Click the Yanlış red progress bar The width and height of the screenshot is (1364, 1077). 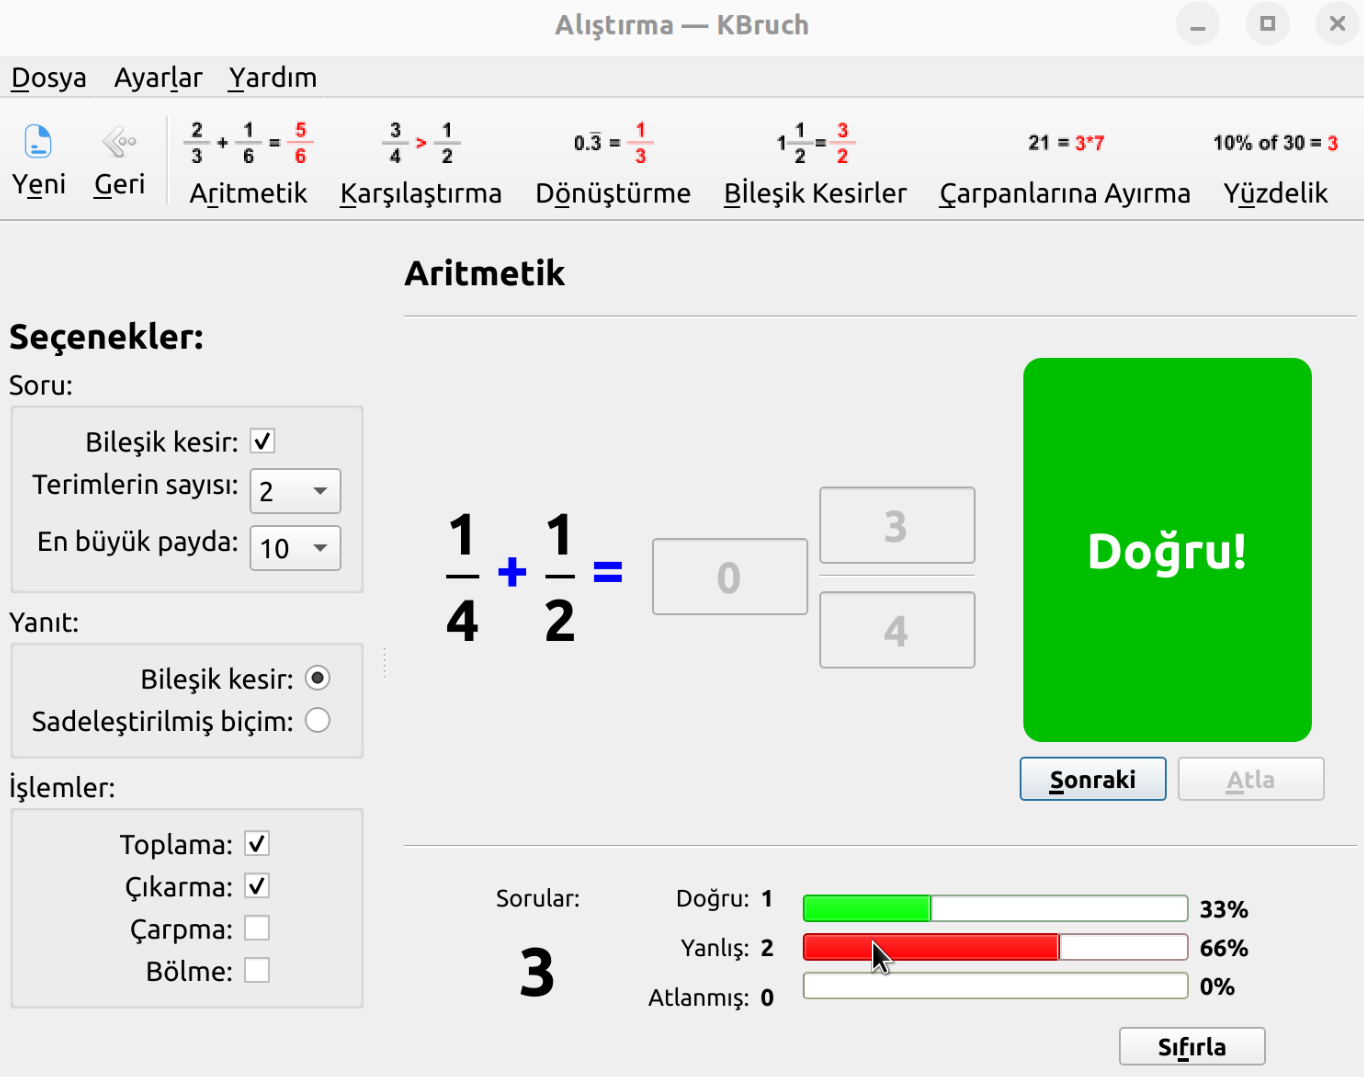[x=995, y=947]
